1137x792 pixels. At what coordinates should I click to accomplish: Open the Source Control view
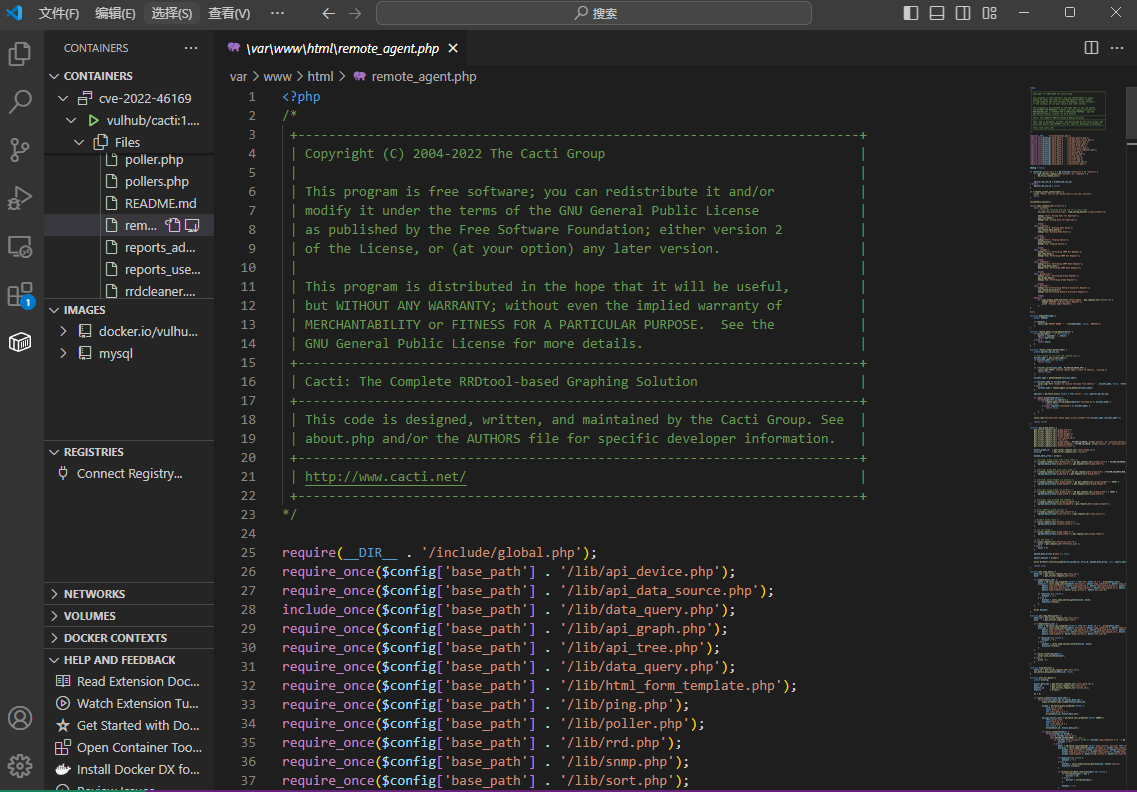click(20, 150)
